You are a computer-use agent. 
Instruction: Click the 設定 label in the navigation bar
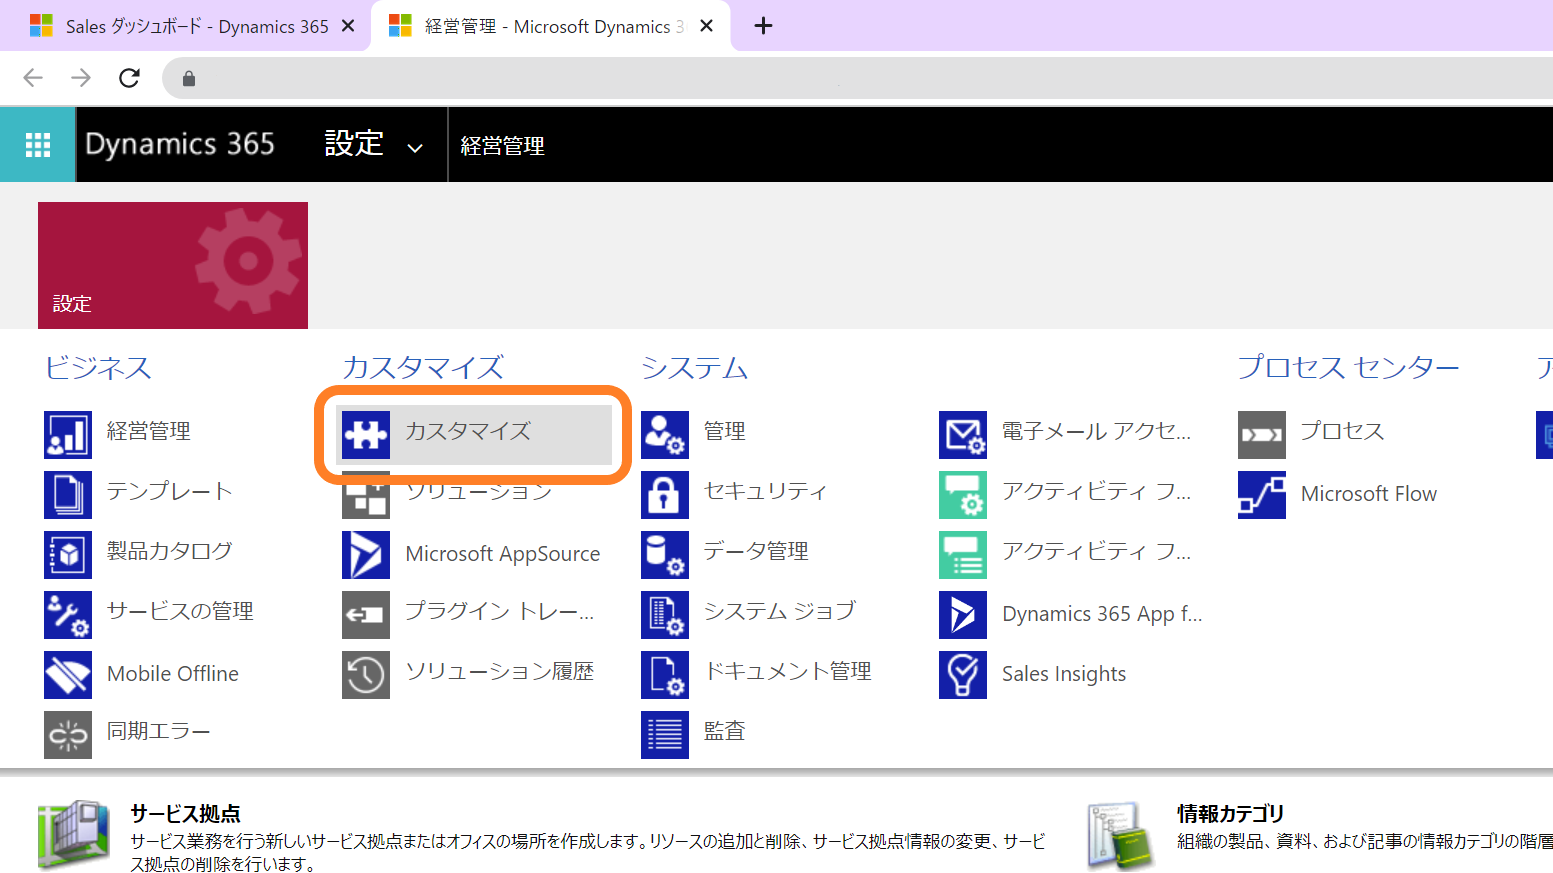coord(354,144)
